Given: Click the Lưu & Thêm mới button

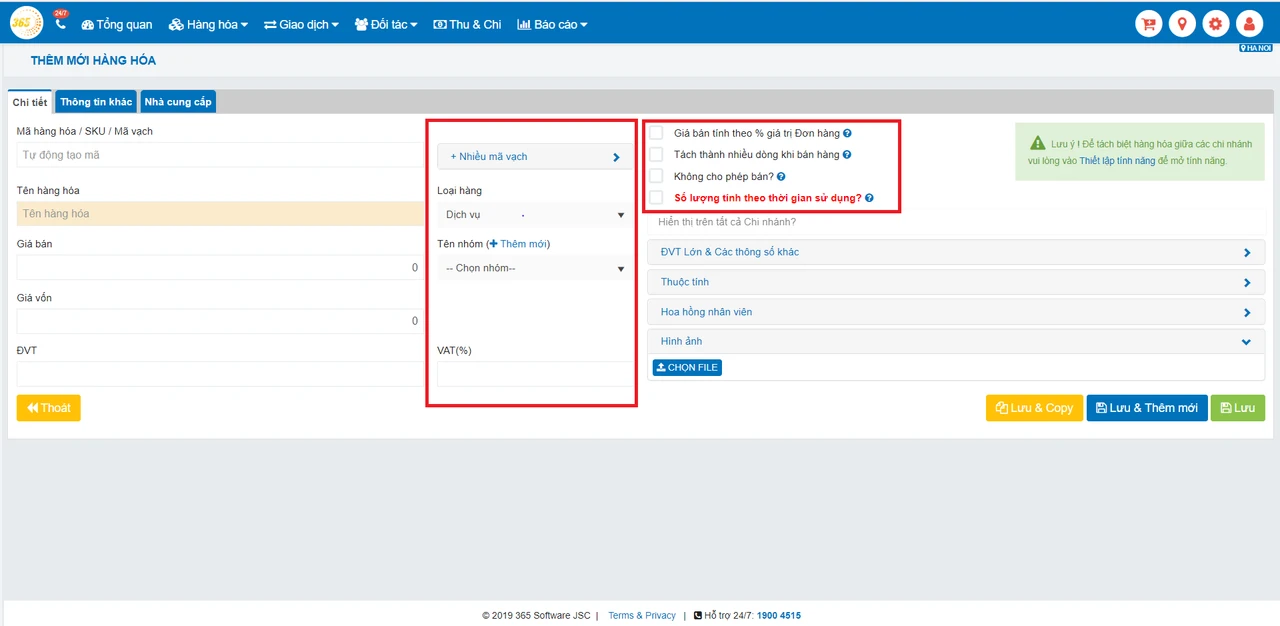Looking at the screenshot, I should [x=1147, y=408].
